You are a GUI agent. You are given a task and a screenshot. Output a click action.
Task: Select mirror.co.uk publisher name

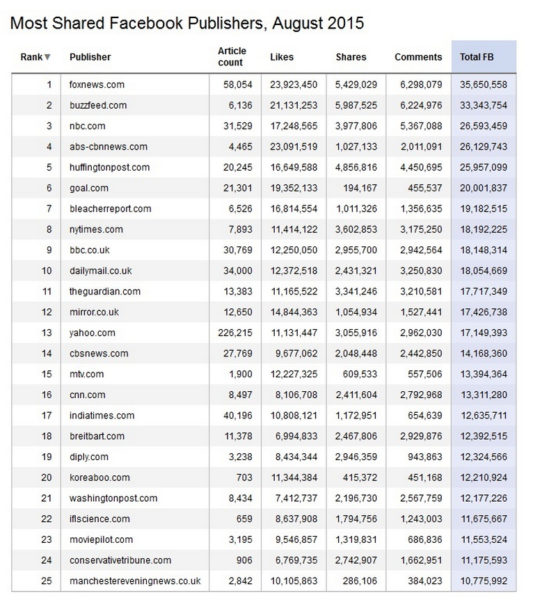(94, 312)
